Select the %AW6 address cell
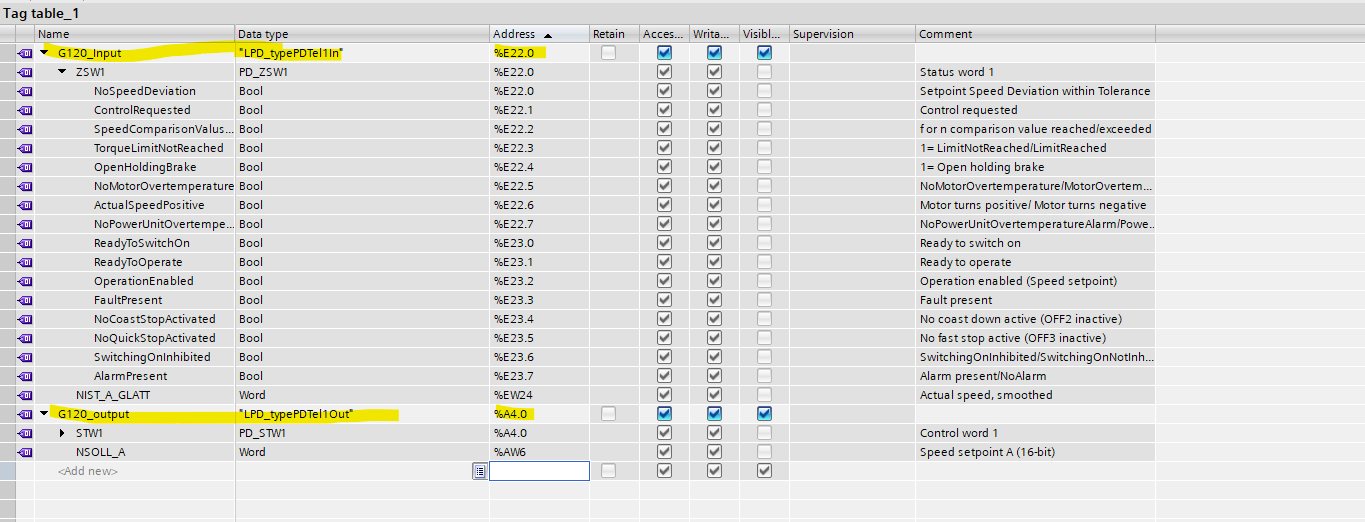The height and width of the screenshot is (522, 1365). [539, 452]
